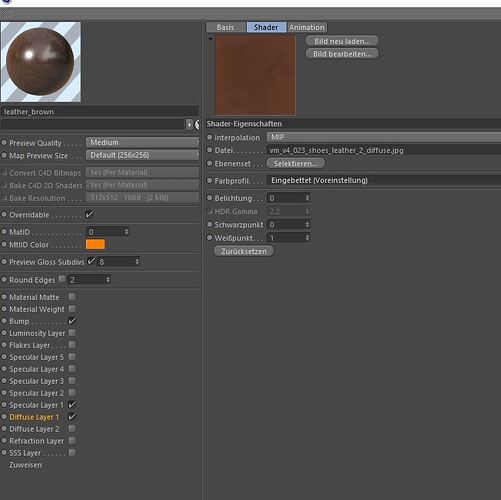Click the Schwarzpunkt animation dot
This screenshot has height=500, width=501.
tap(210, 224)
